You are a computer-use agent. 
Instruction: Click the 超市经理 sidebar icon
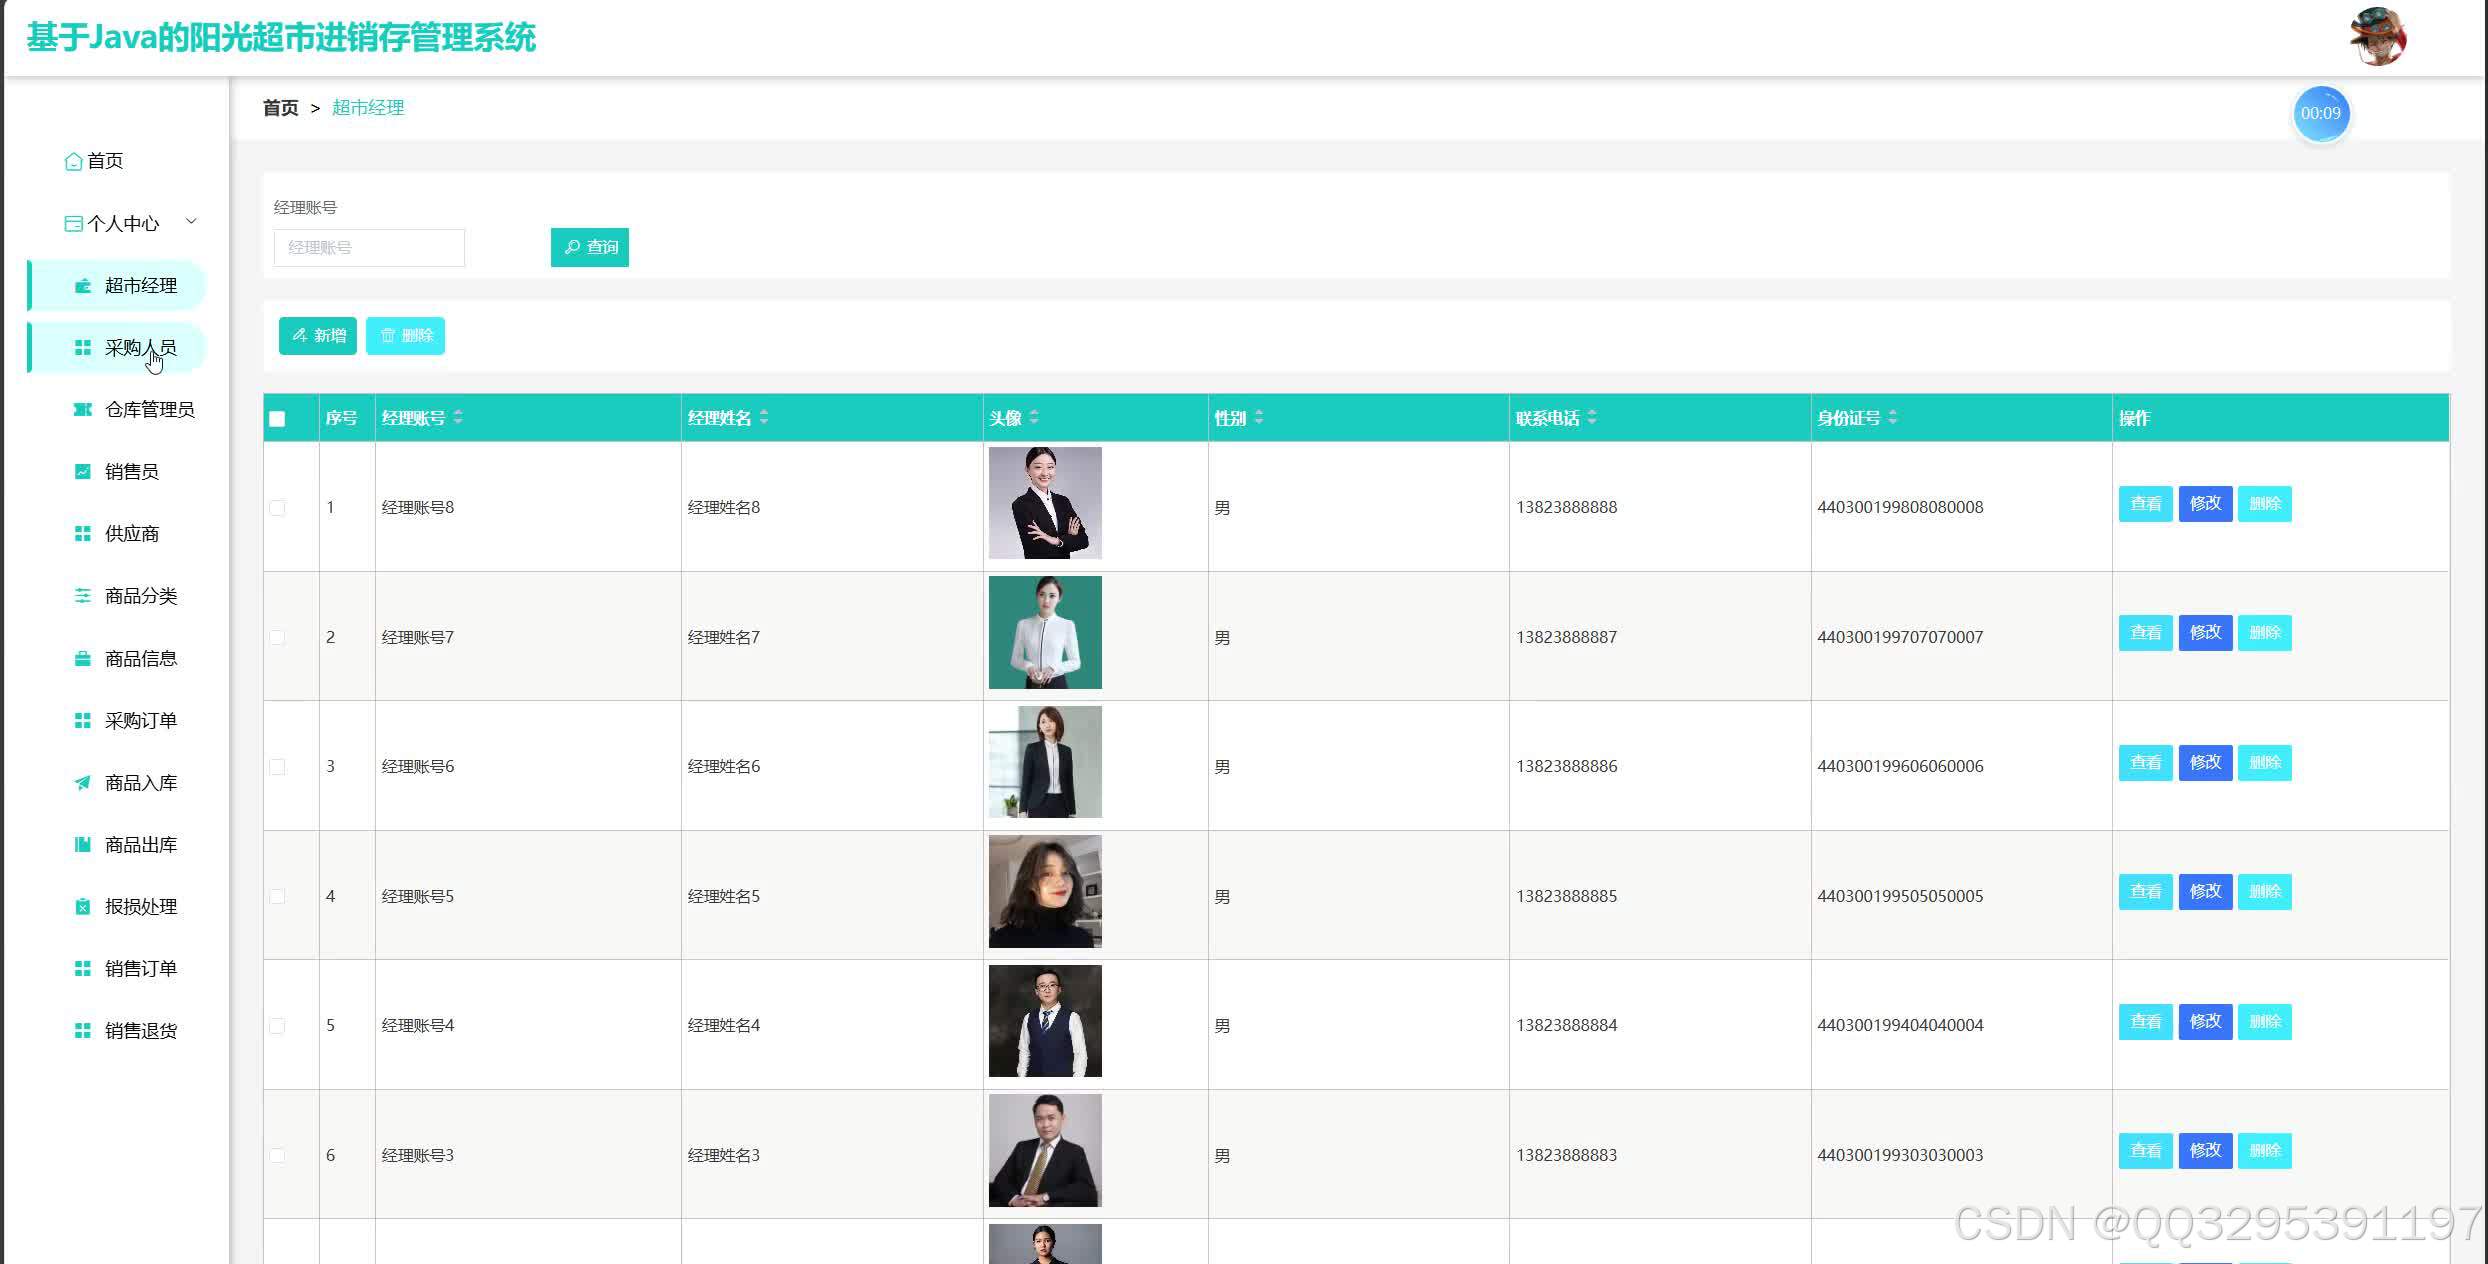83,286
